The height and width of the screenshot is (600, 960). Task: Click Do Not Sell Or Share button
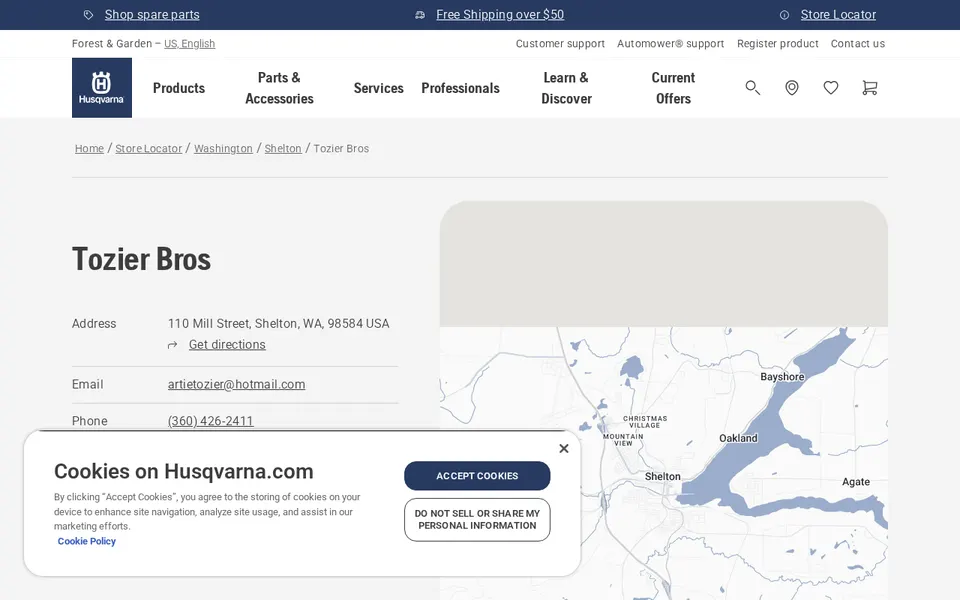tap(477, 520)
